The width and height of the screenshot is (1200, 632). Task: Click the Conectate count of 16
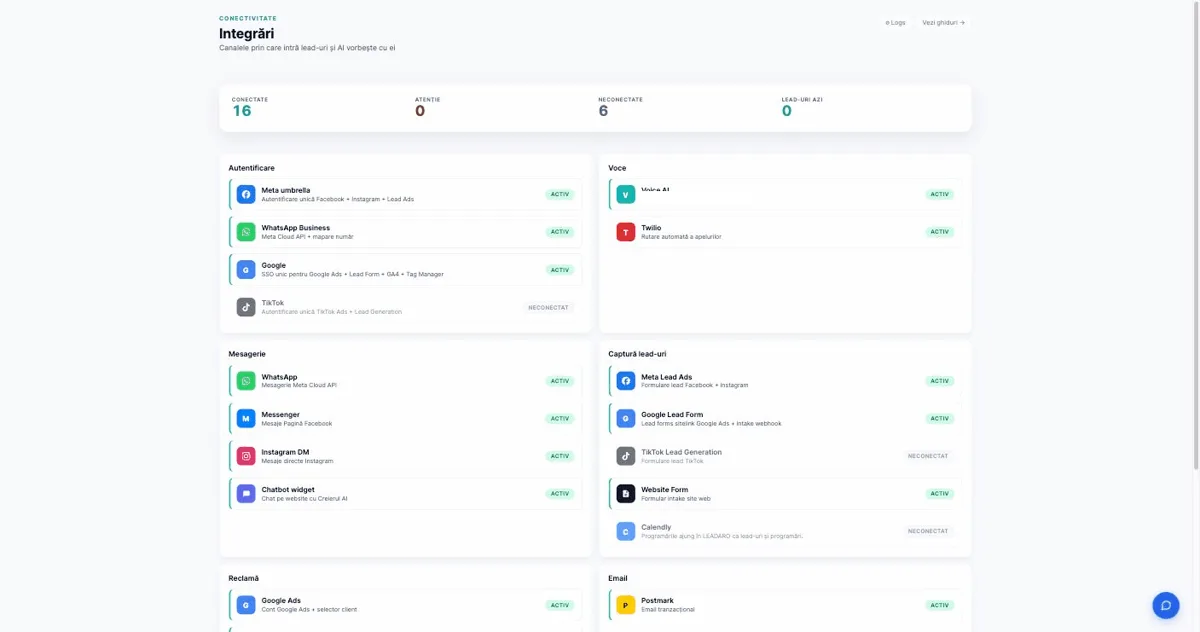tap(242, 111)
